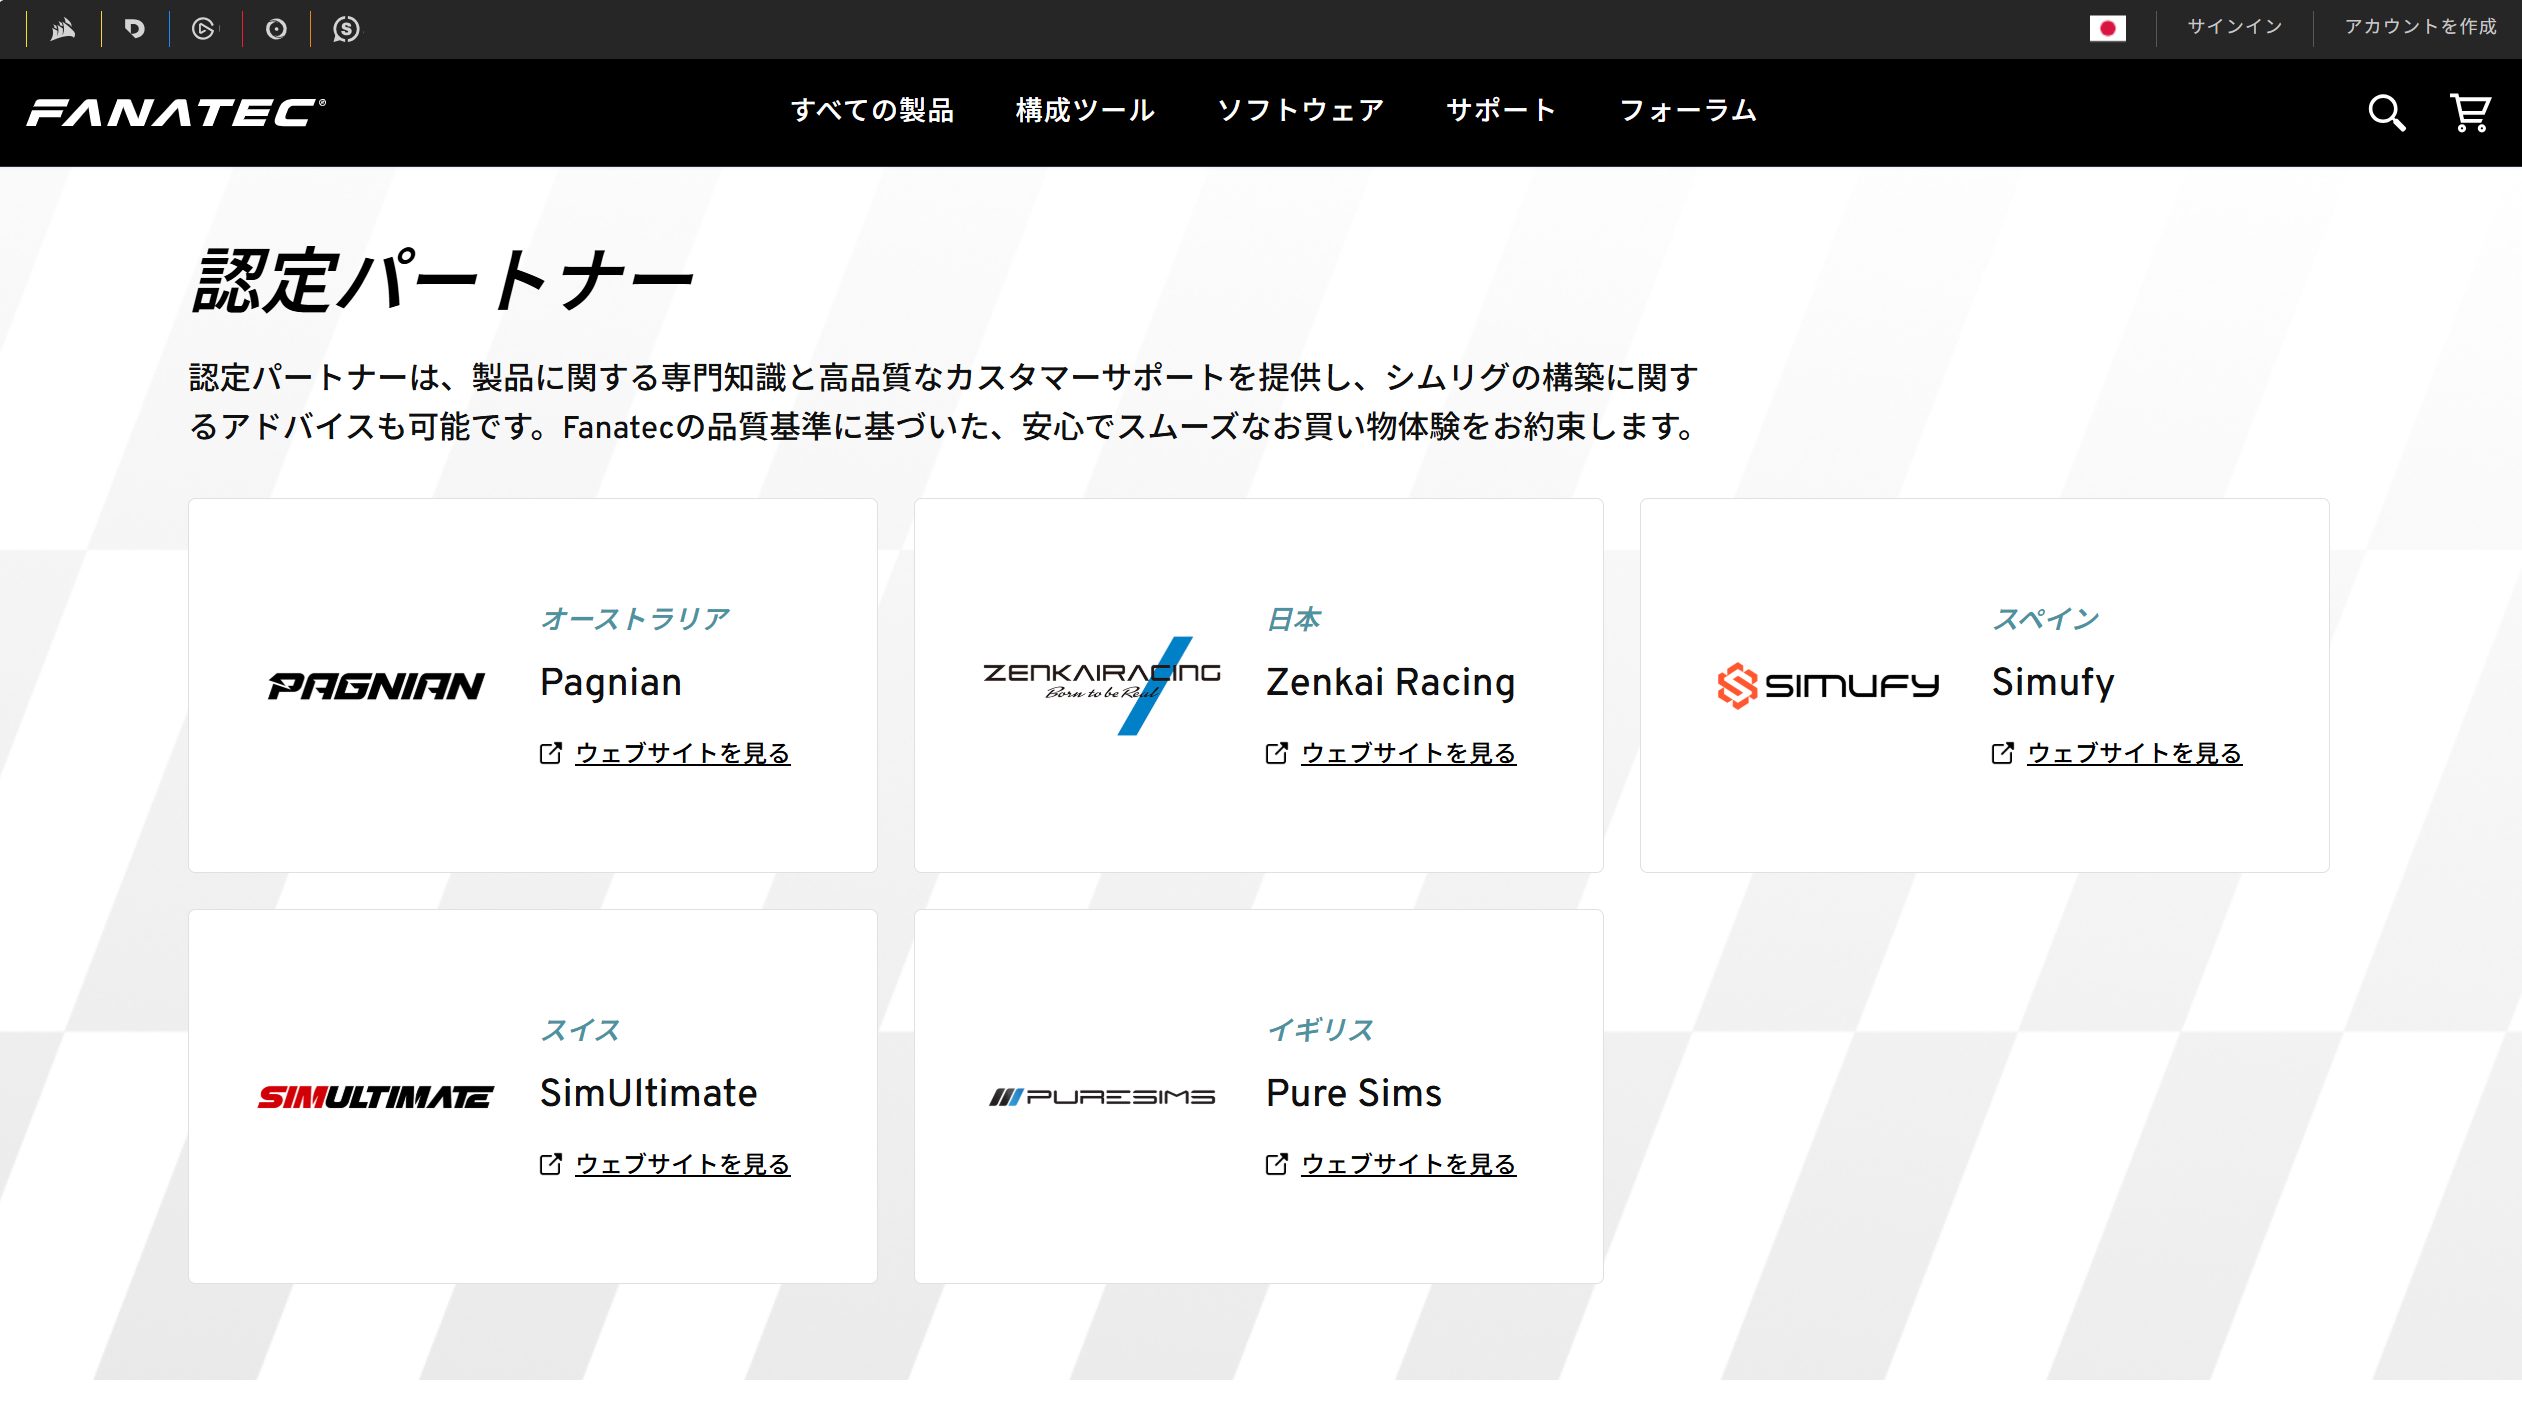Click the Zenkai Racing logo thumbnail
2522x1407 pixels.
1102,685
